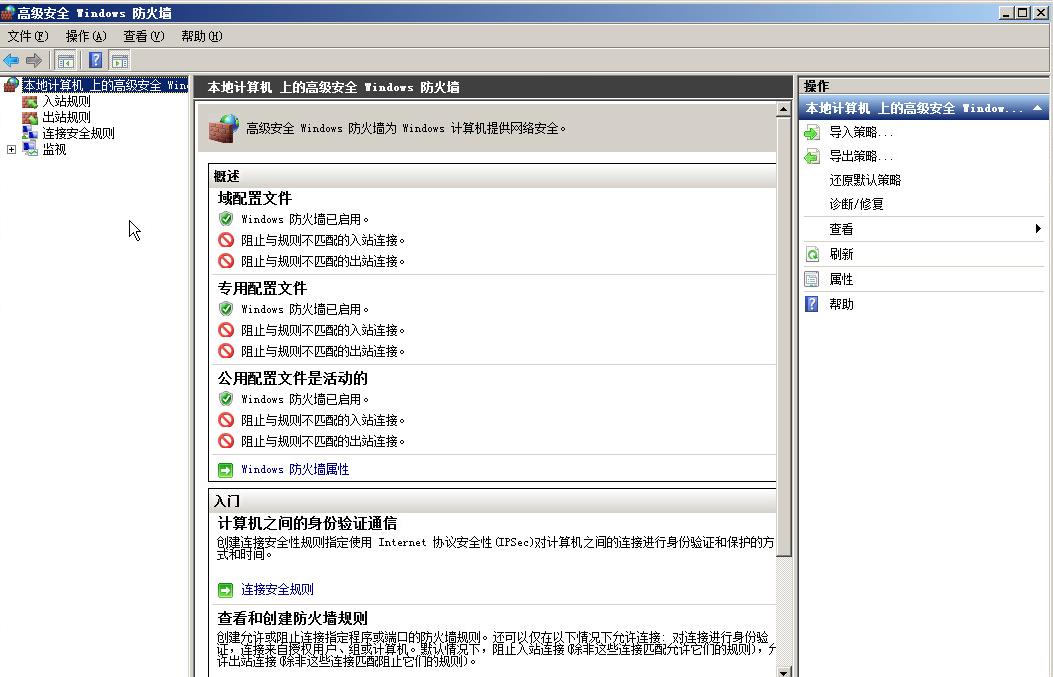Image resolution: width=1053 pixels, height=677 pixels.
Task: Click the 导入策略 green arrow icon
Action: click(x=812, y=132)
